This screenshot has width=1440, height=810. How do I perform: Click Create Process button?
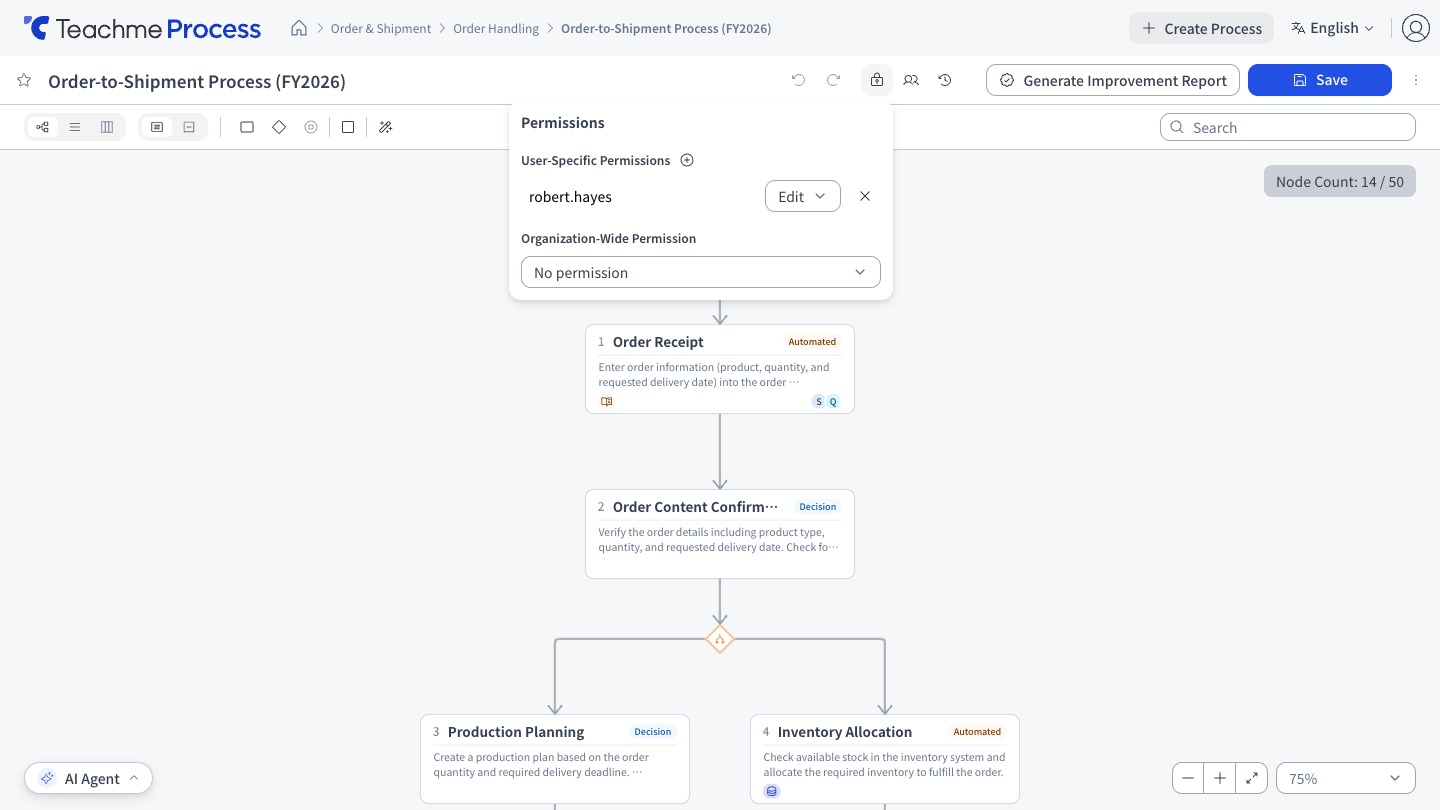pos(1201,28)
